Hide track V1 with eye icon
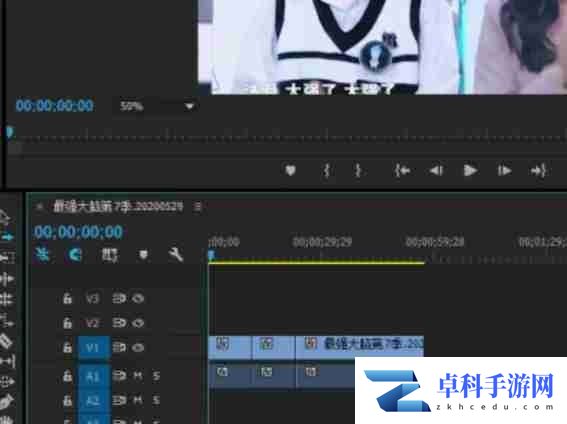The width and height of the screenshot is (567, 424). point(138,348)
